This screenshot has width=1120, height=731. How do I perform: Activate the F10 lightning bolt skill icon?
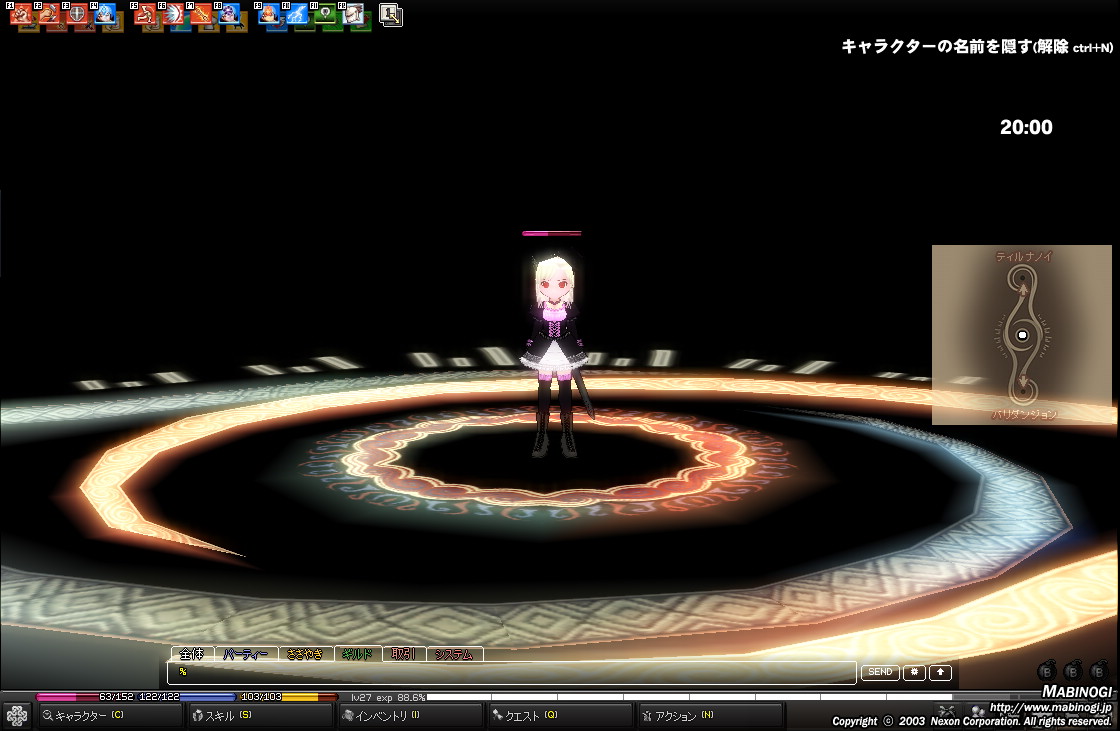[x=297, y=15]
